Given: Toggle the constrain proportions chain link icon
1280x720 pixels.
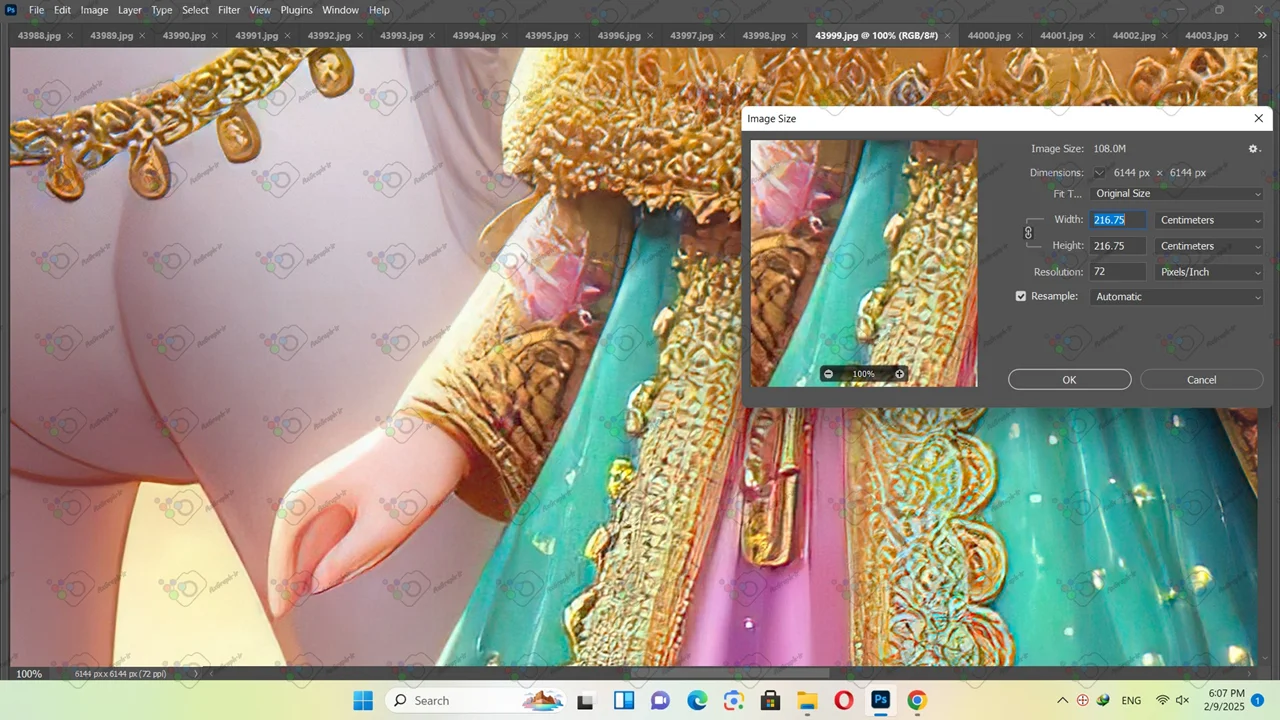Looking at the screenshot, I should pyautogui.click(x=1028, y=233).
